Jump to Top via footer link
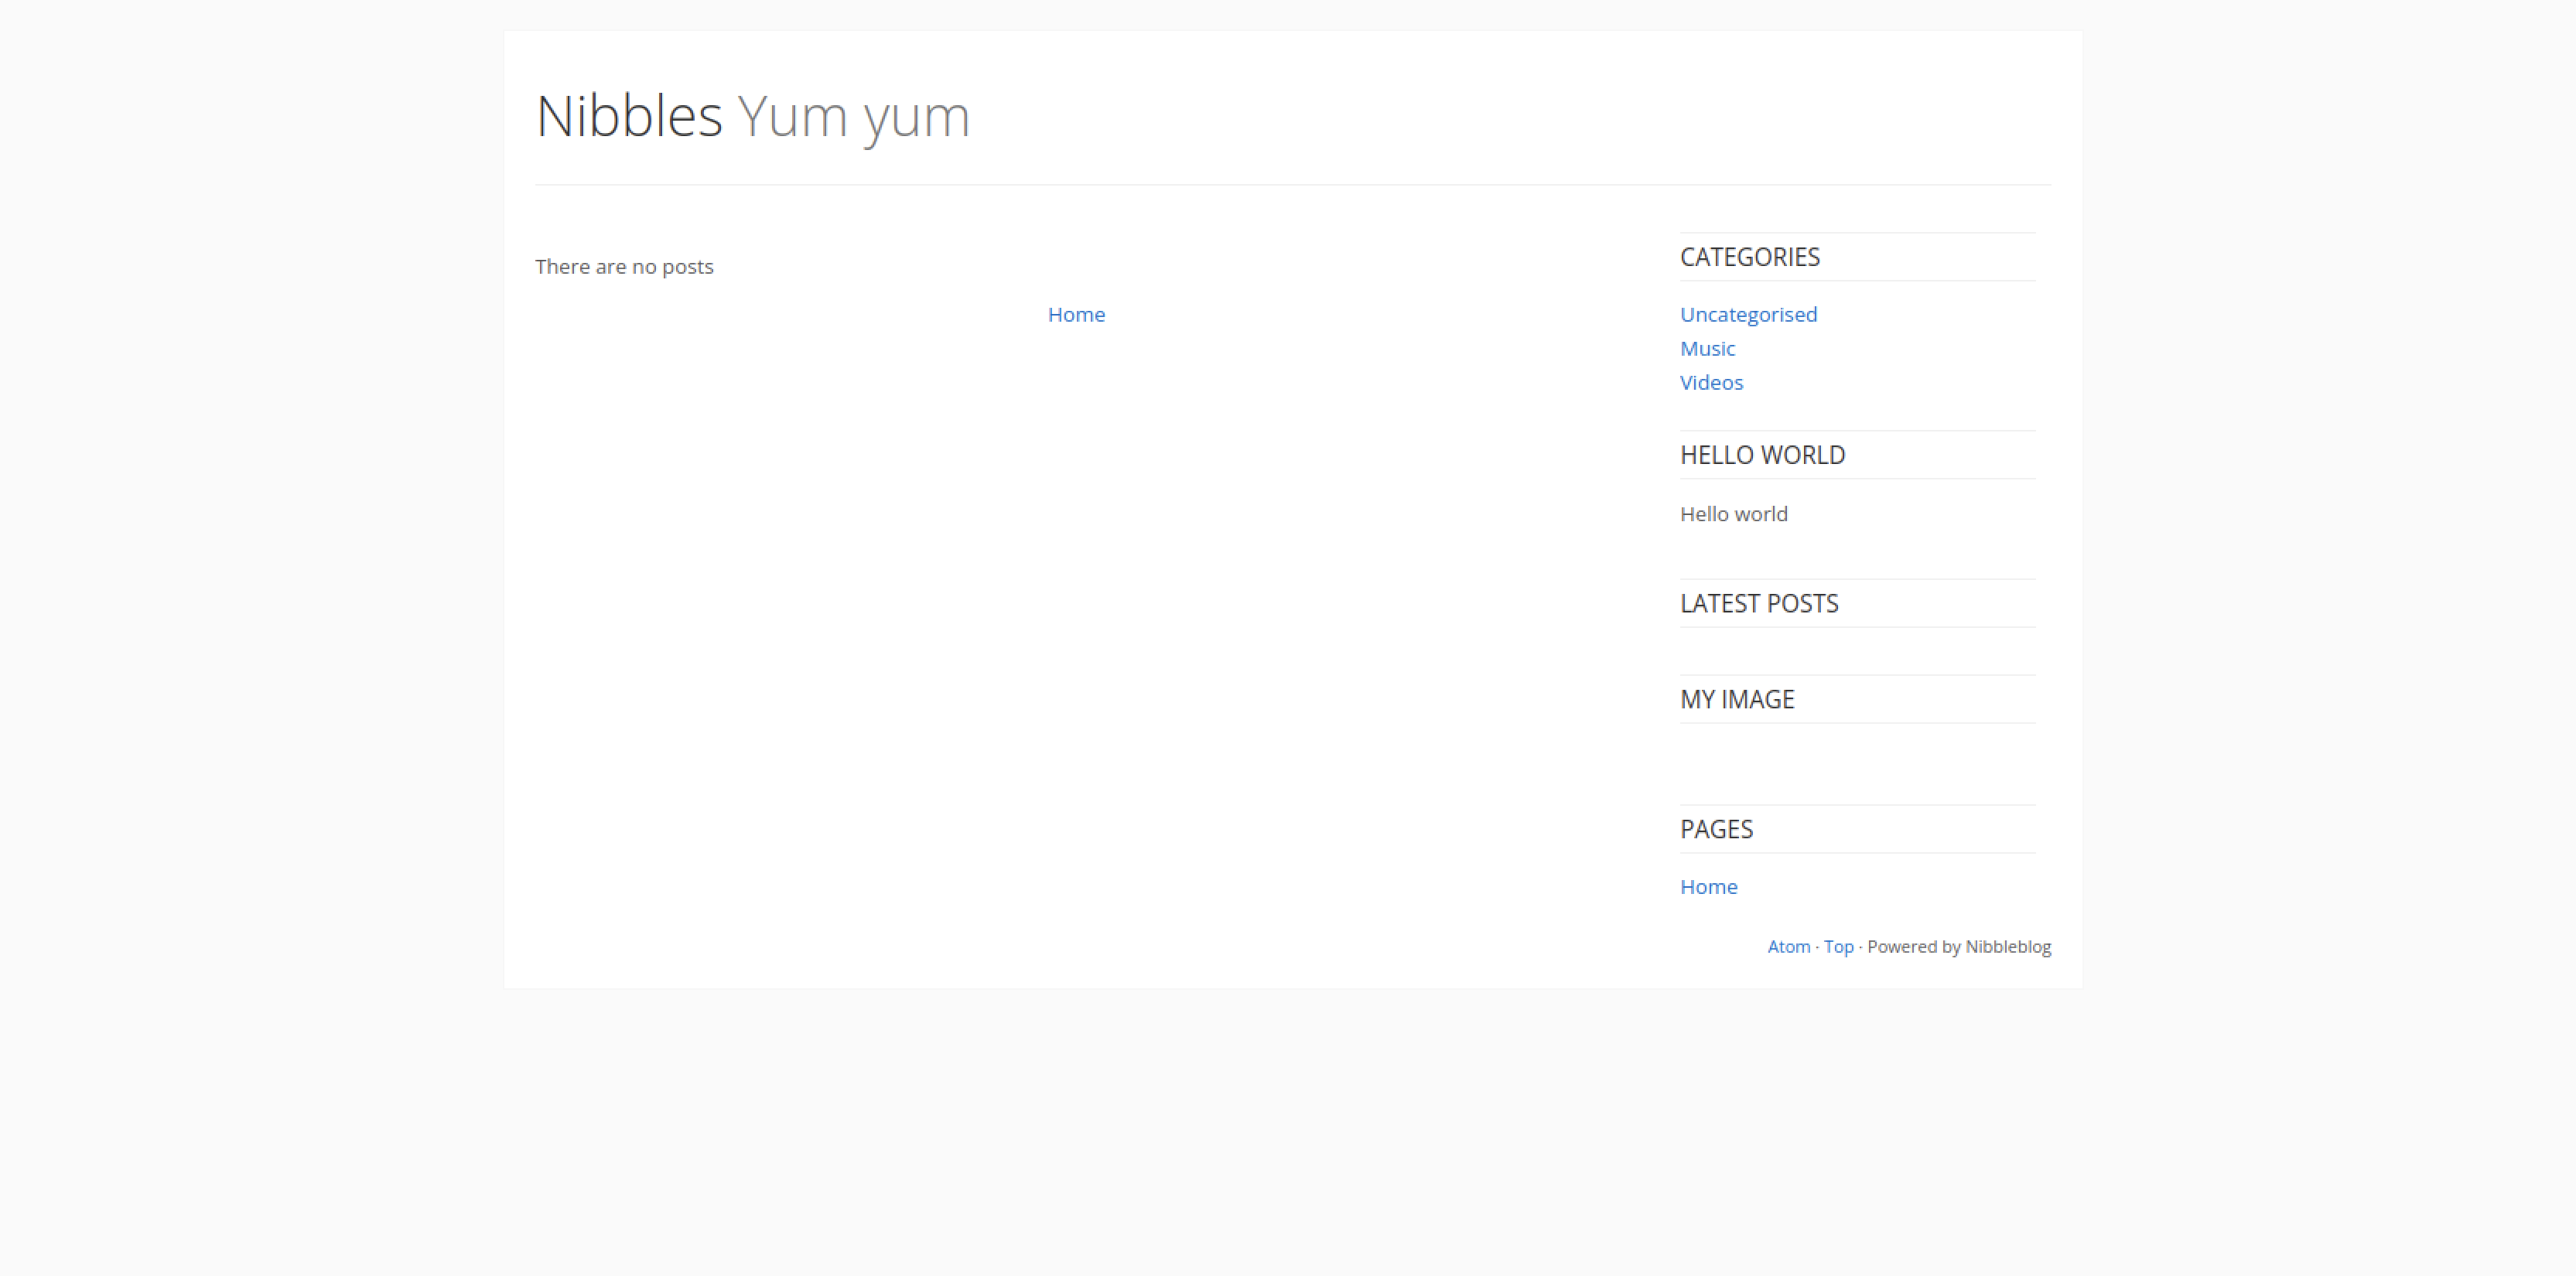The height and width of the screenshot is (1276, 2576). point(1838,947)
